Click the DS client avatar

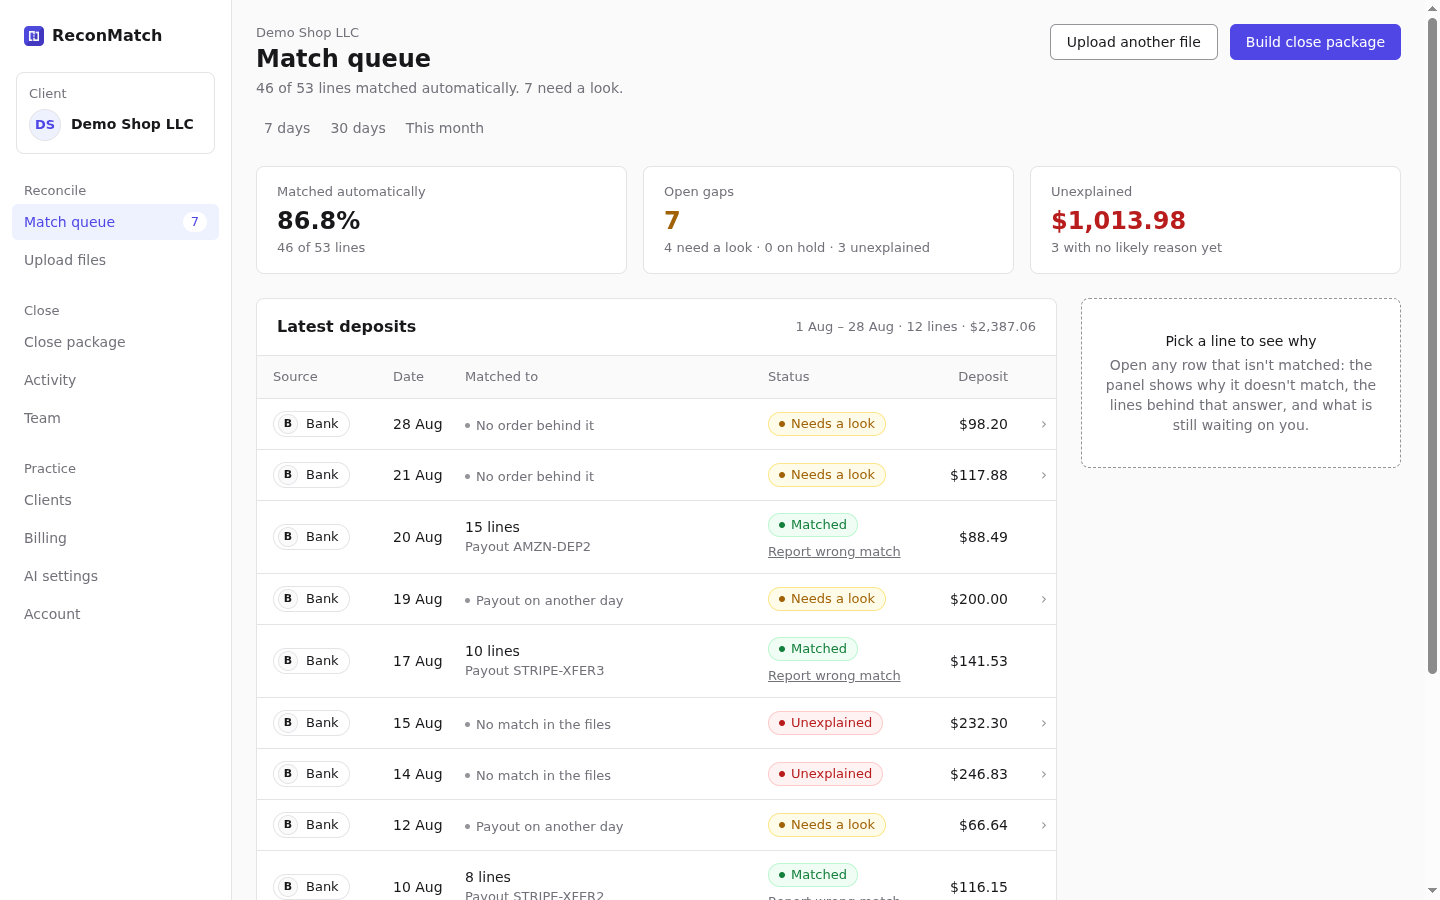click(x=45, y=125)
